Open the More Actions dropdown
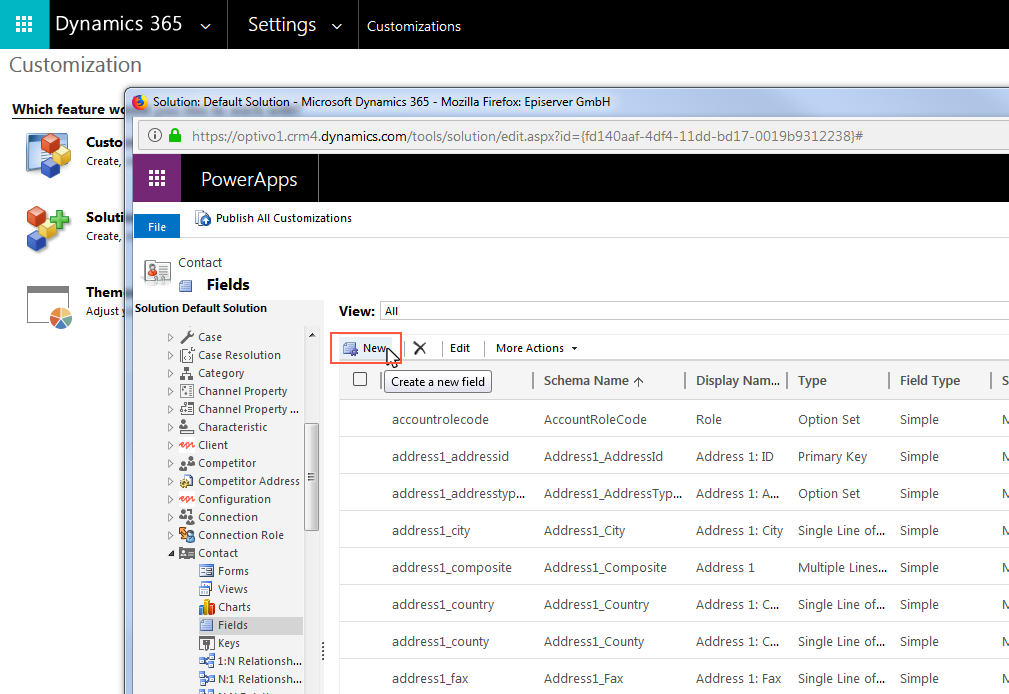 [536, 348]
